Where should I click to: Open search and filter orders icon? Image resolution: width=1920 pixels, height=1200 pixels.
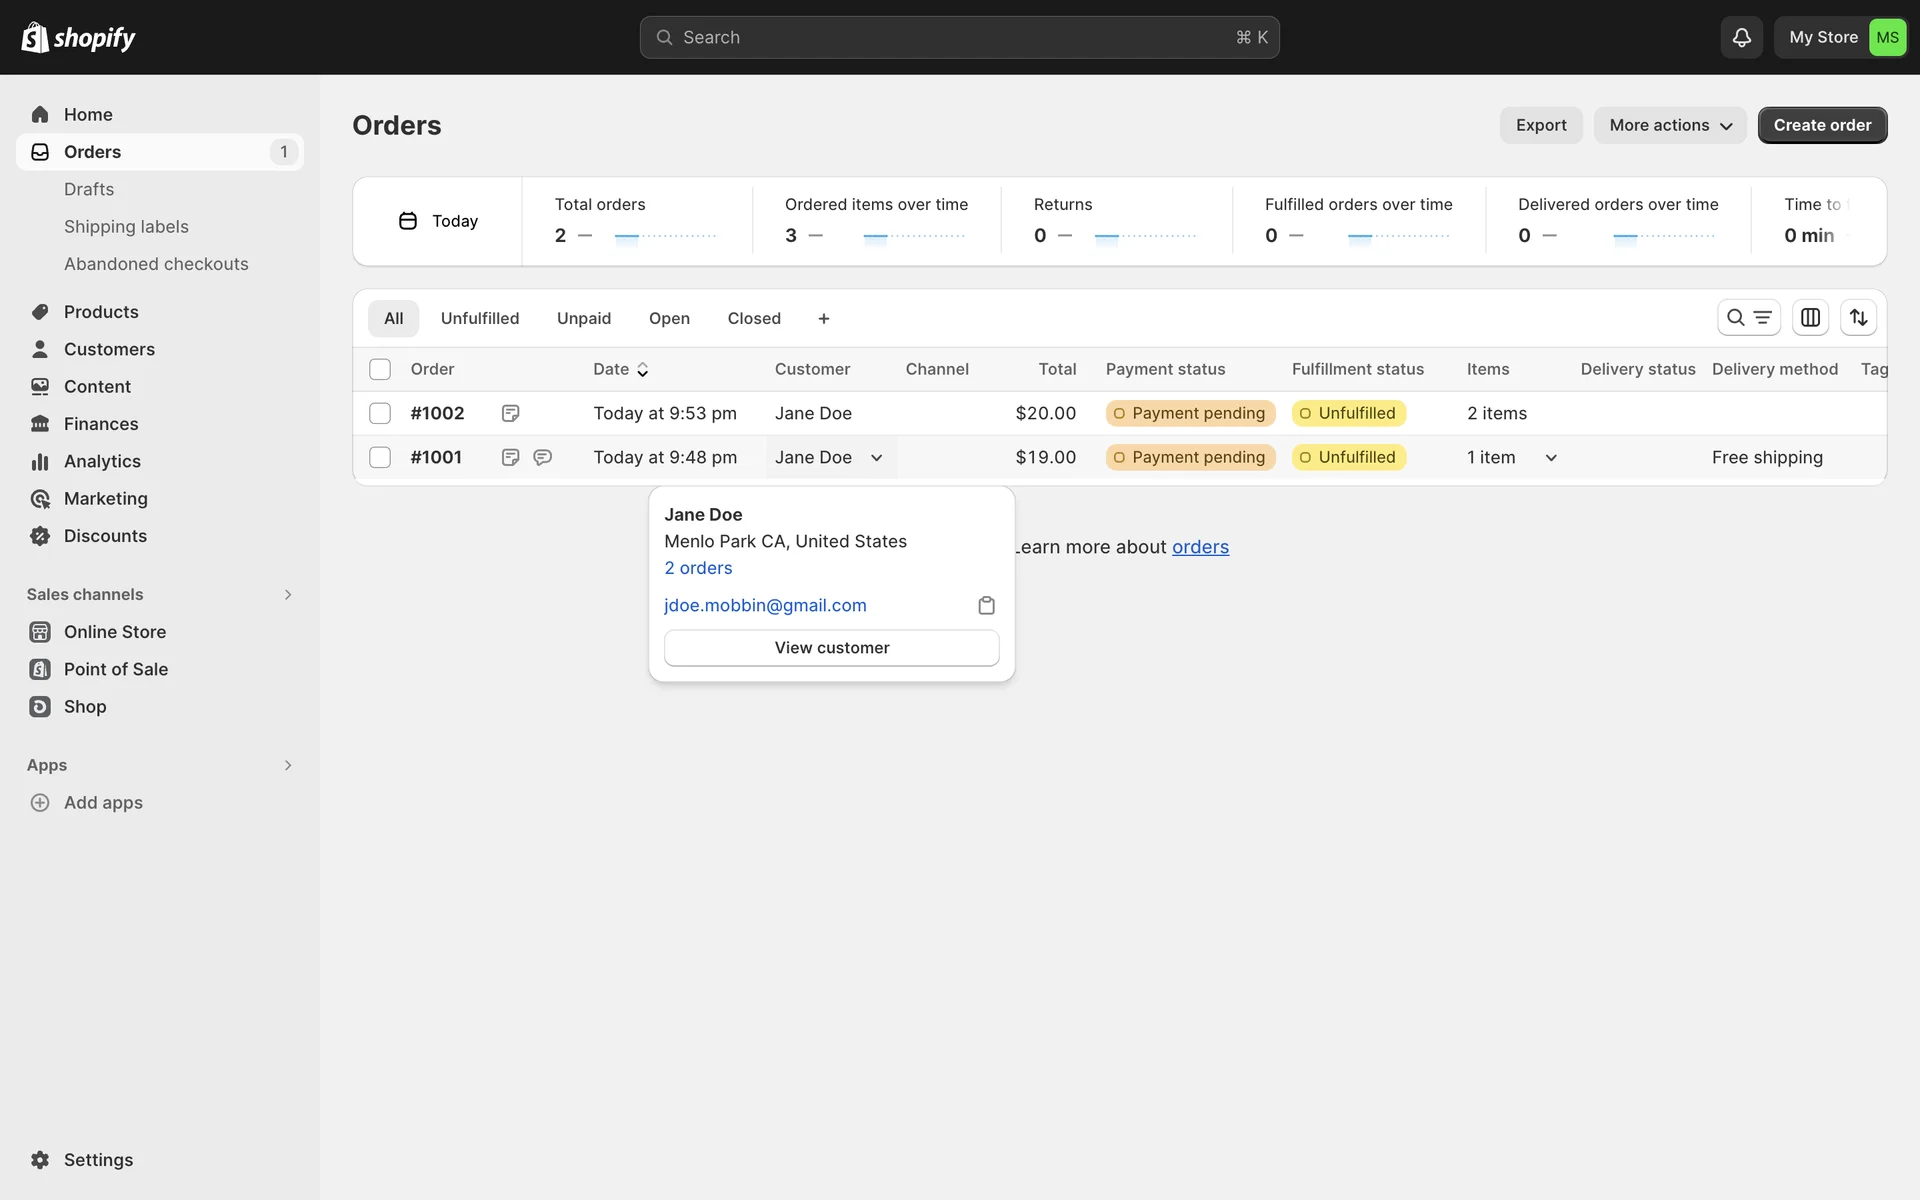(x=1748, y=317)
